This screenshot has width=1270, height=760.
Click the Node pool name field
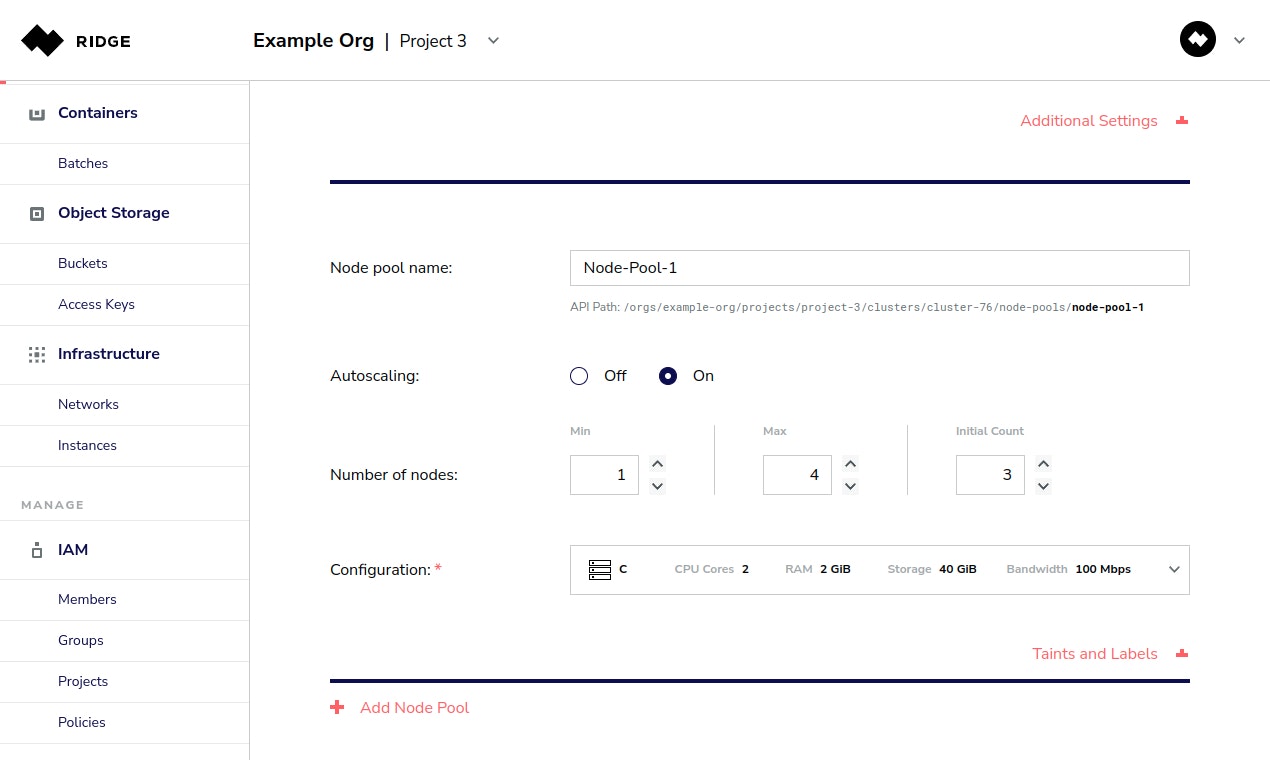point(879,268)
